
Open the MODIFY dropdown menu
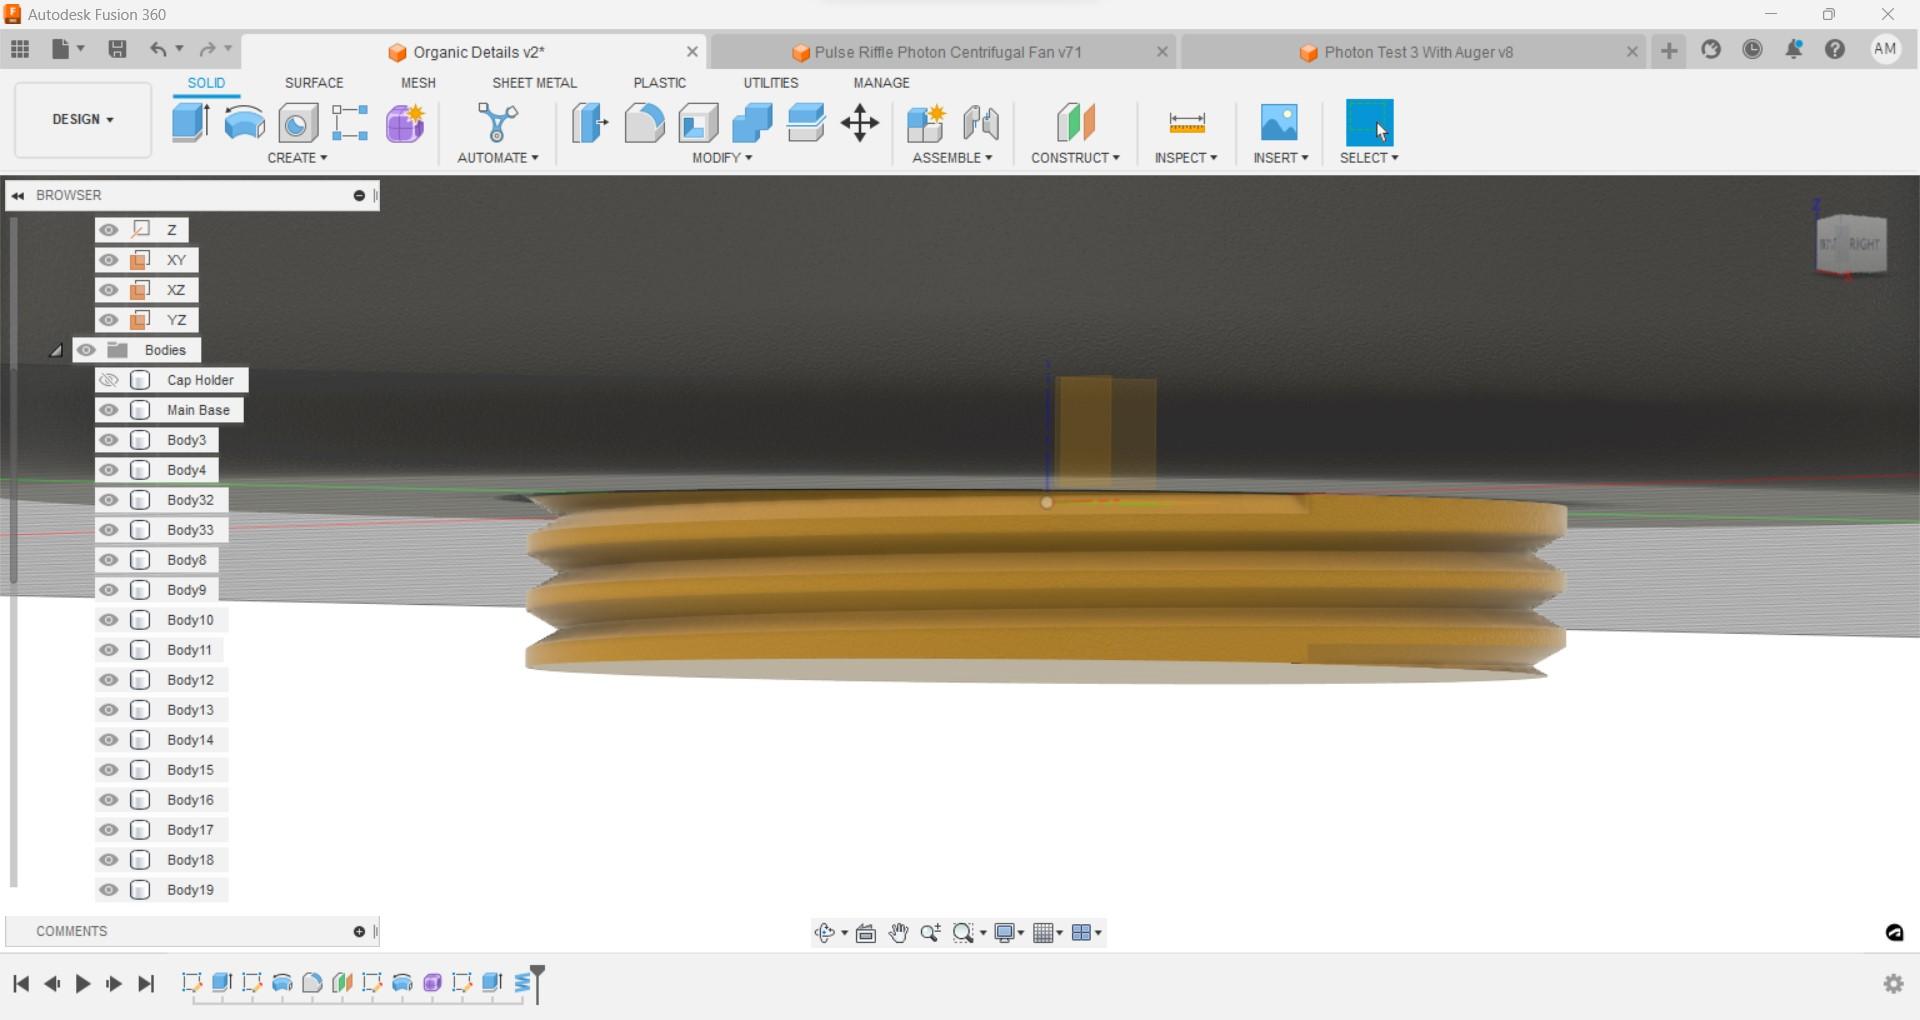(722, 158)
